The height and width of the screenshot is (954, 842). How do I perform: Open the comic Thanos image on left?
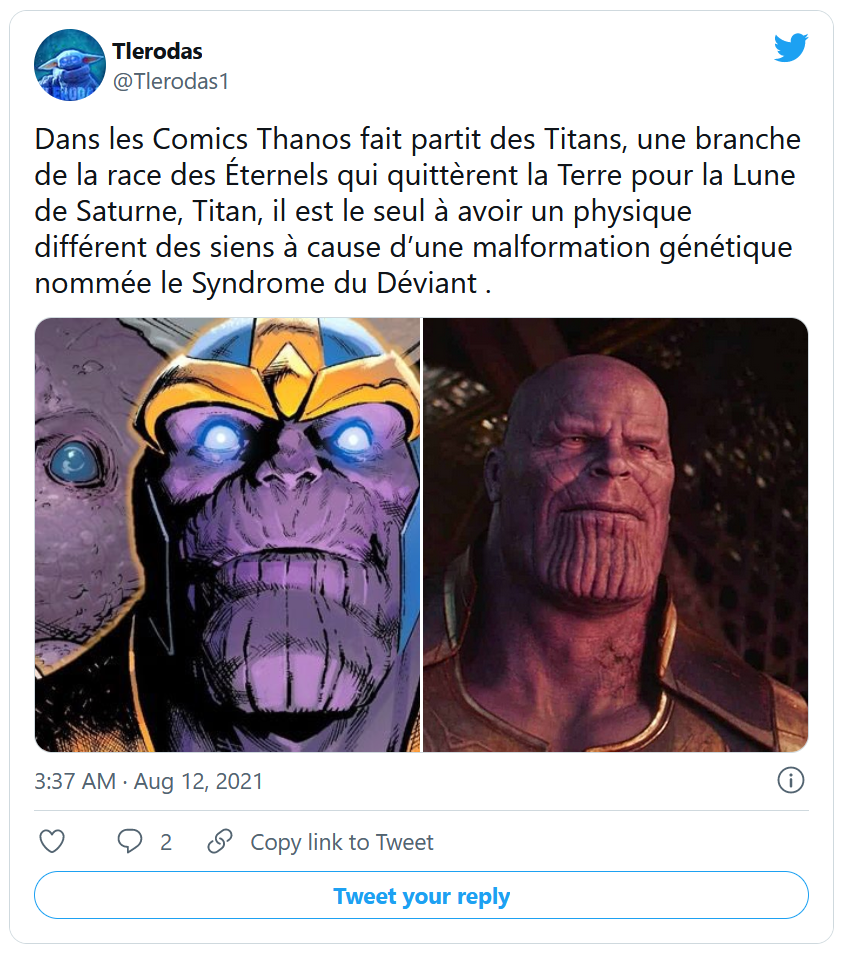point(228,535)
